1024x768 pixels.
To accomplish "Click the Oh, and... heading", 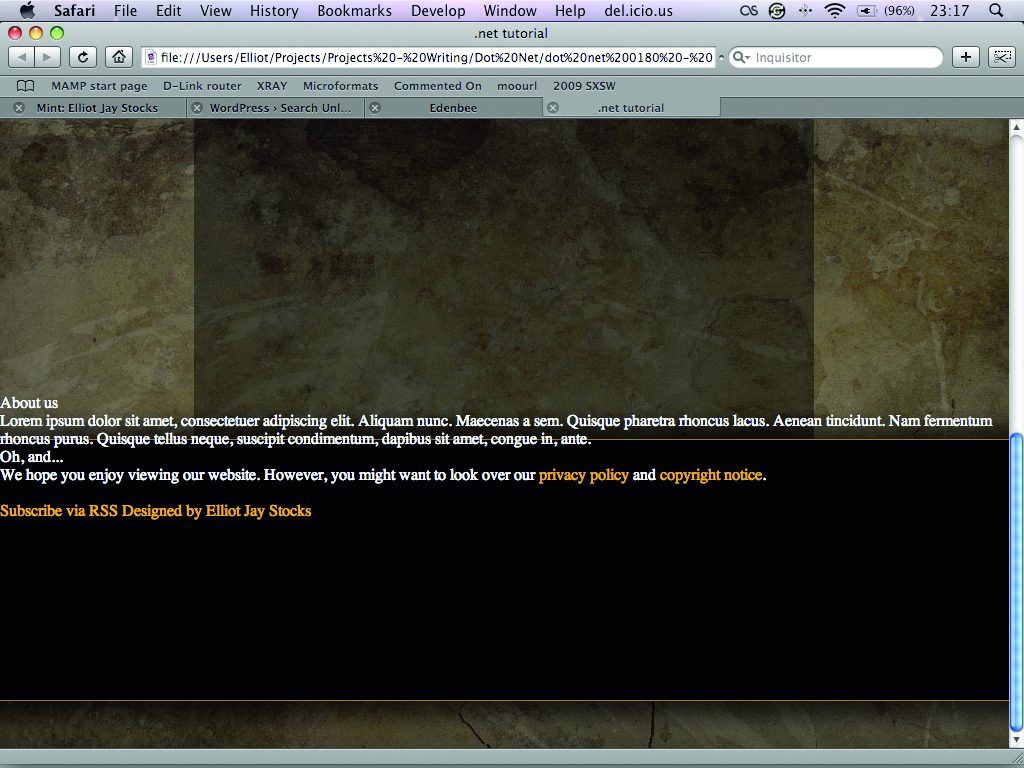I will click(31, 457).
